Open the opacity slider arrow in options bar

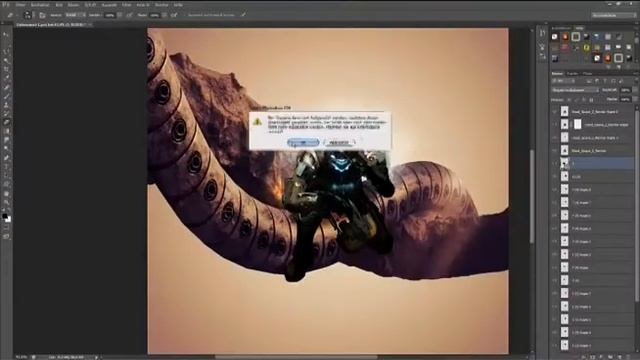[119, 15]
